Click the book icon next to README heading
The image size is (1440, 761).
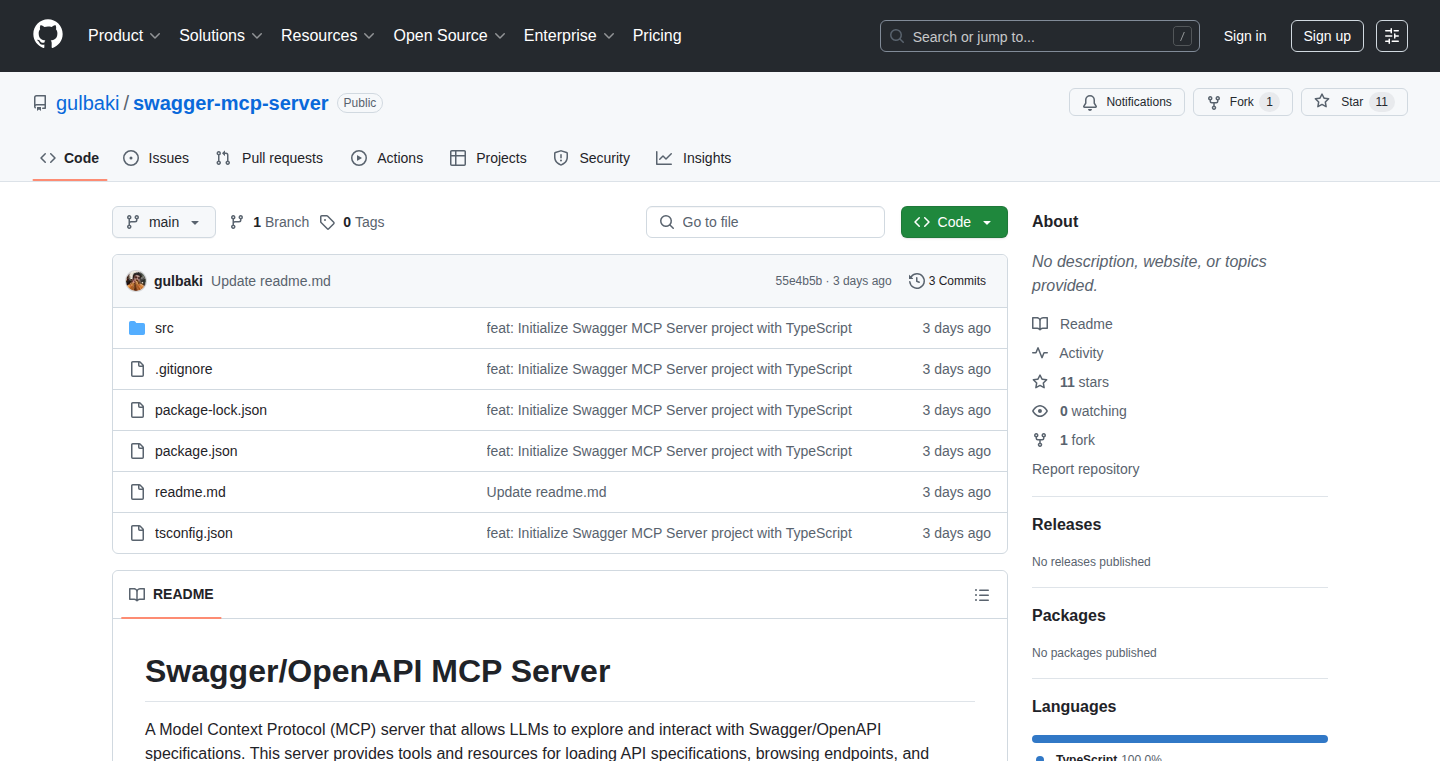point(137,594)
